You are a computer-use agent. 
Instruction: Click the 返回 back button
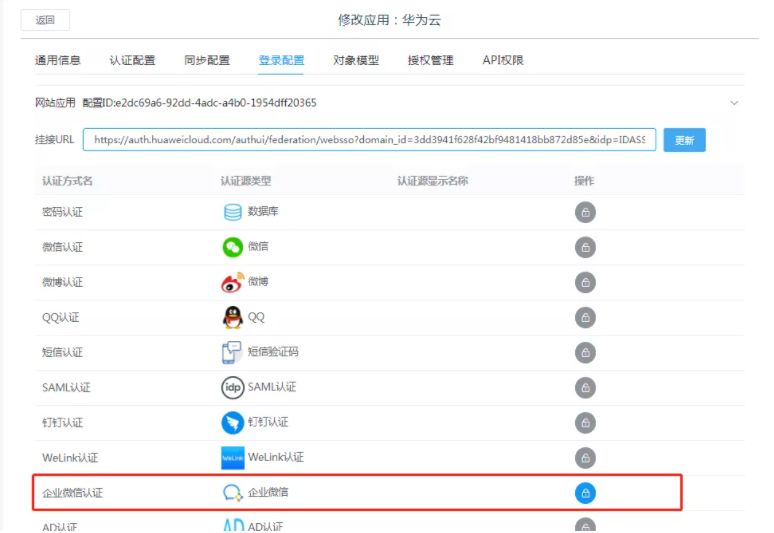point(45,20)
